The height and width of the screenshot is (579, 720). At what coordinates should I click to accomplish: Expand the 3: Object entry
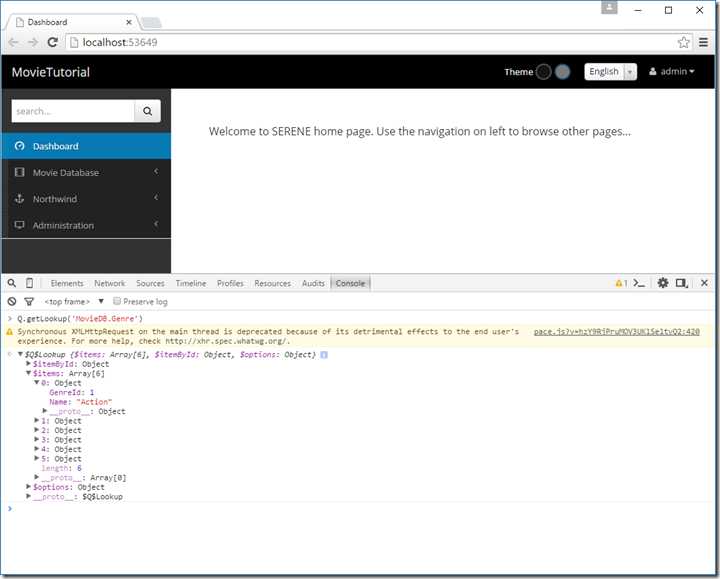tap(37, 439)
